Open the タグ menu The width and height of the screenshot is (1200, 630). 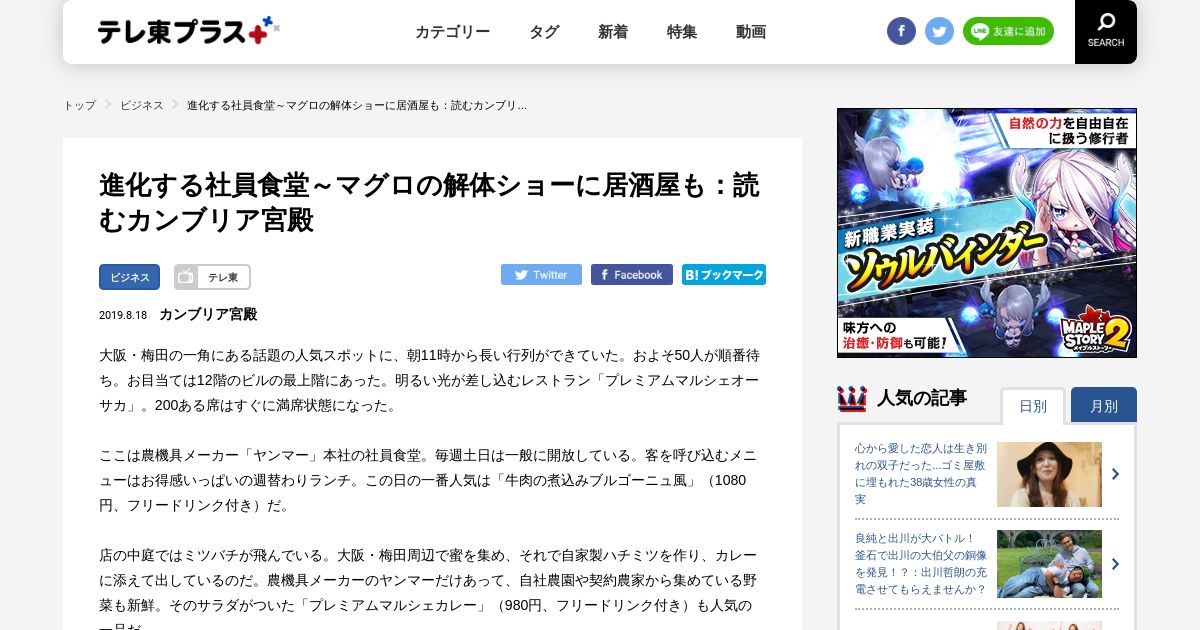[x=544, y=32]
